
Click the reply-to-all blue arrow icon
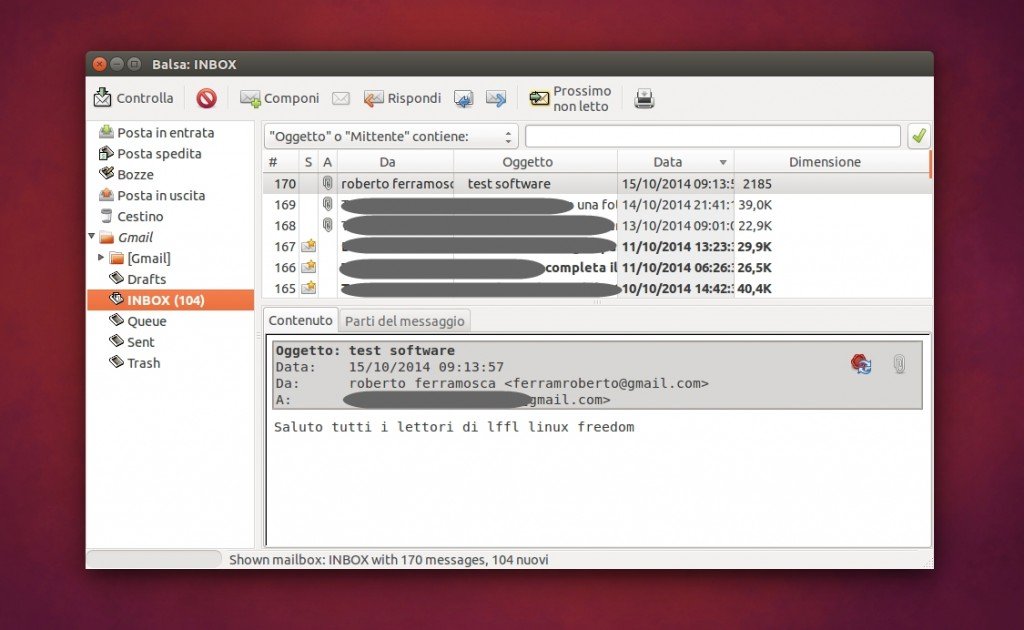(x=463, y=97)
